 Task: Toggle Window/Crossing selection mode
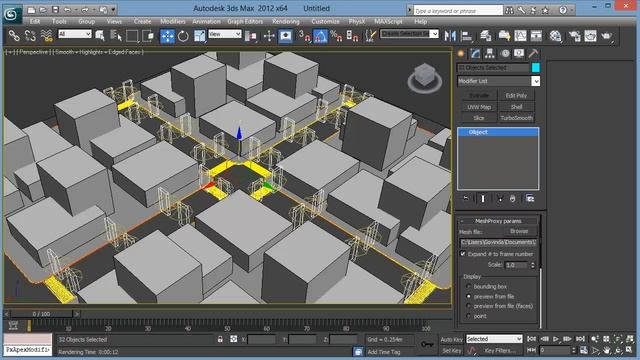[x=148, y=36]
